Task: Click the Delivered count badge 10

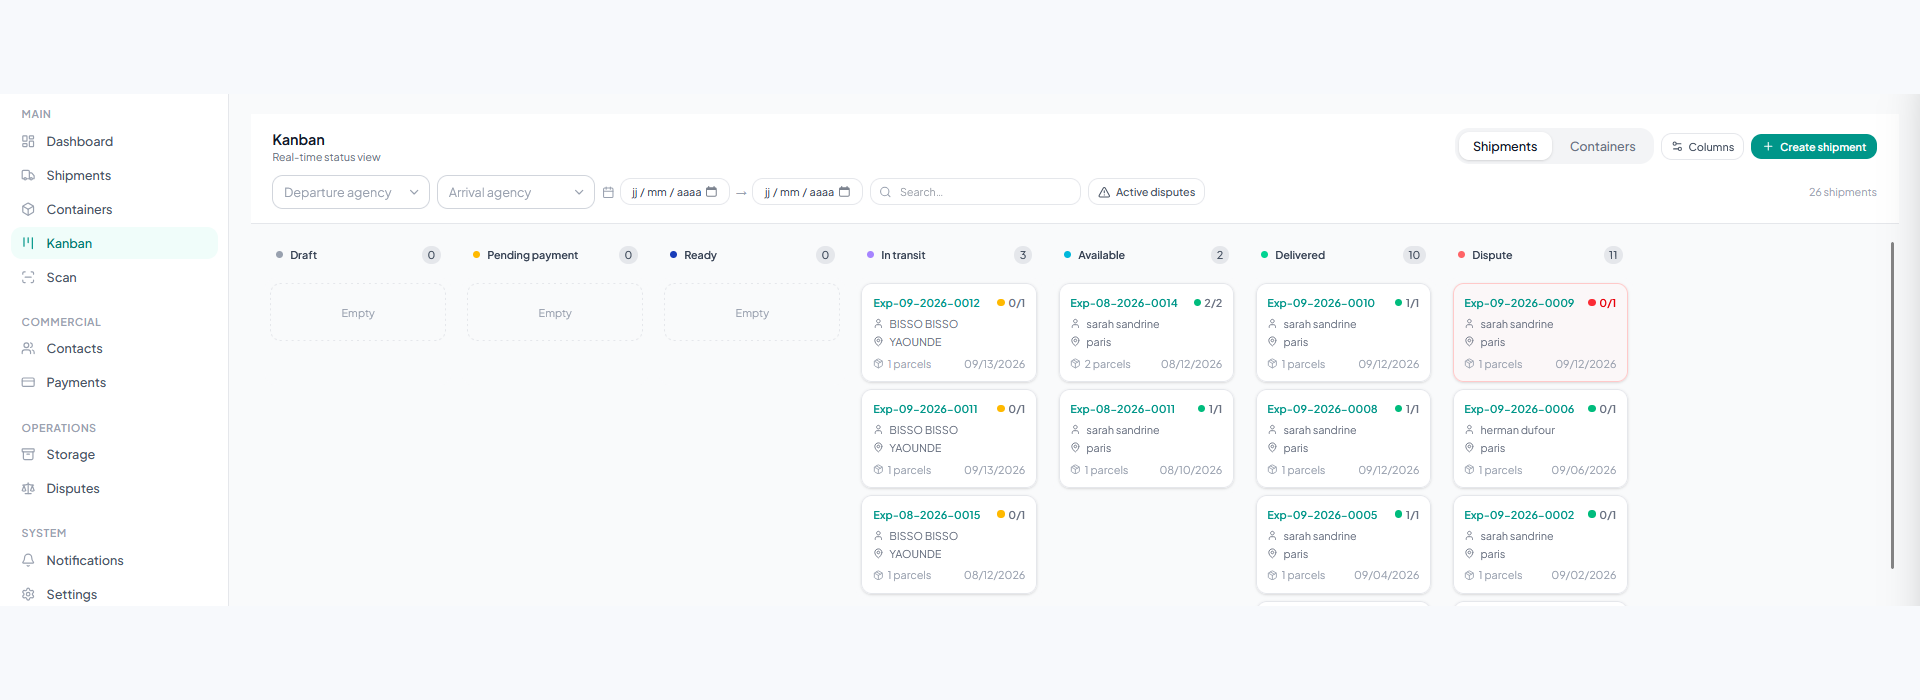Action: pyautogui.click(x=1414, y=255)
